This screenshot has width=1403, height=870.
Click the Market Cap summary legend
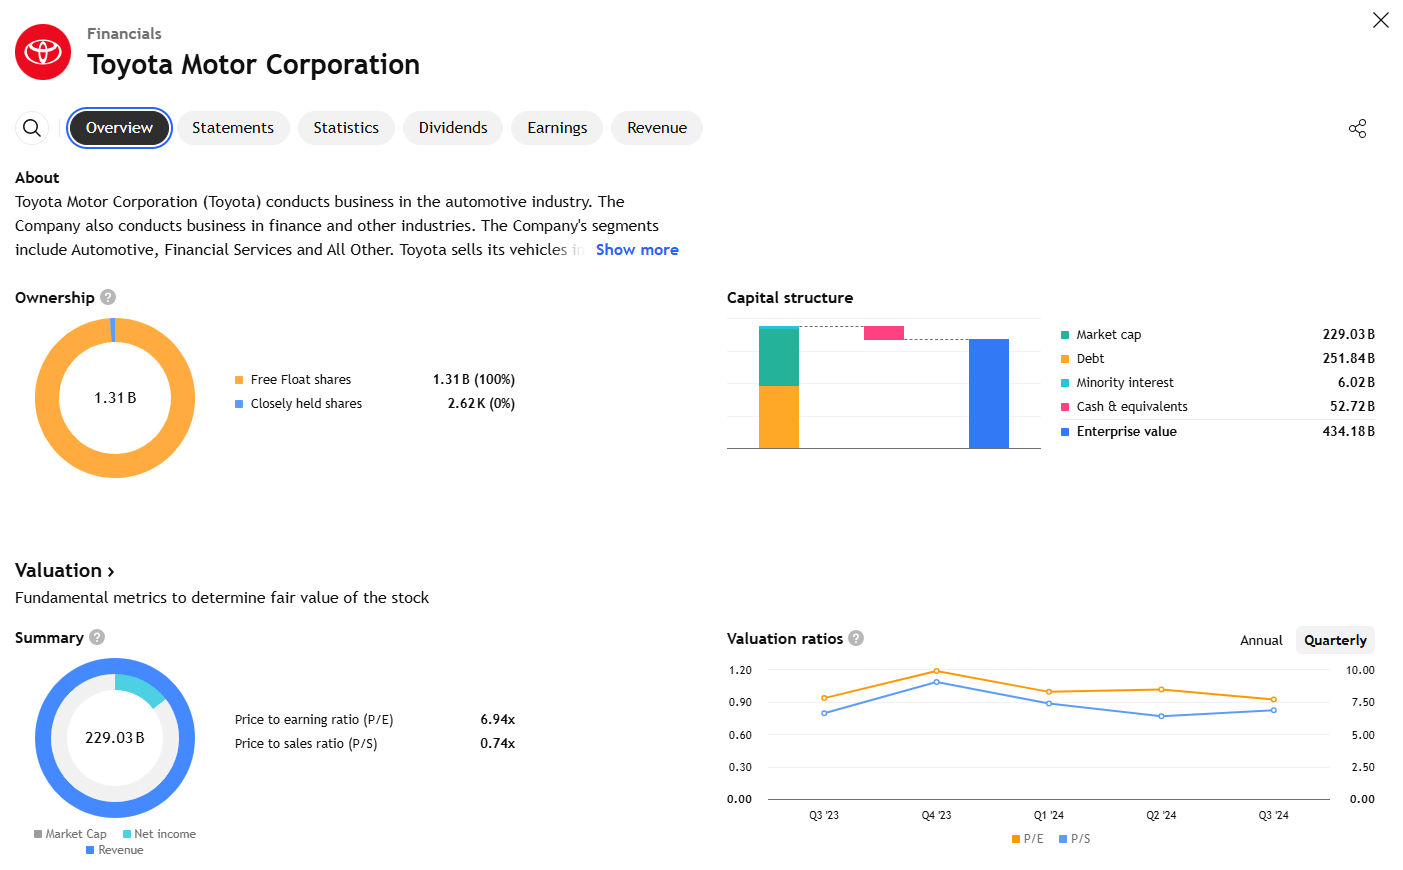point(70,834)
